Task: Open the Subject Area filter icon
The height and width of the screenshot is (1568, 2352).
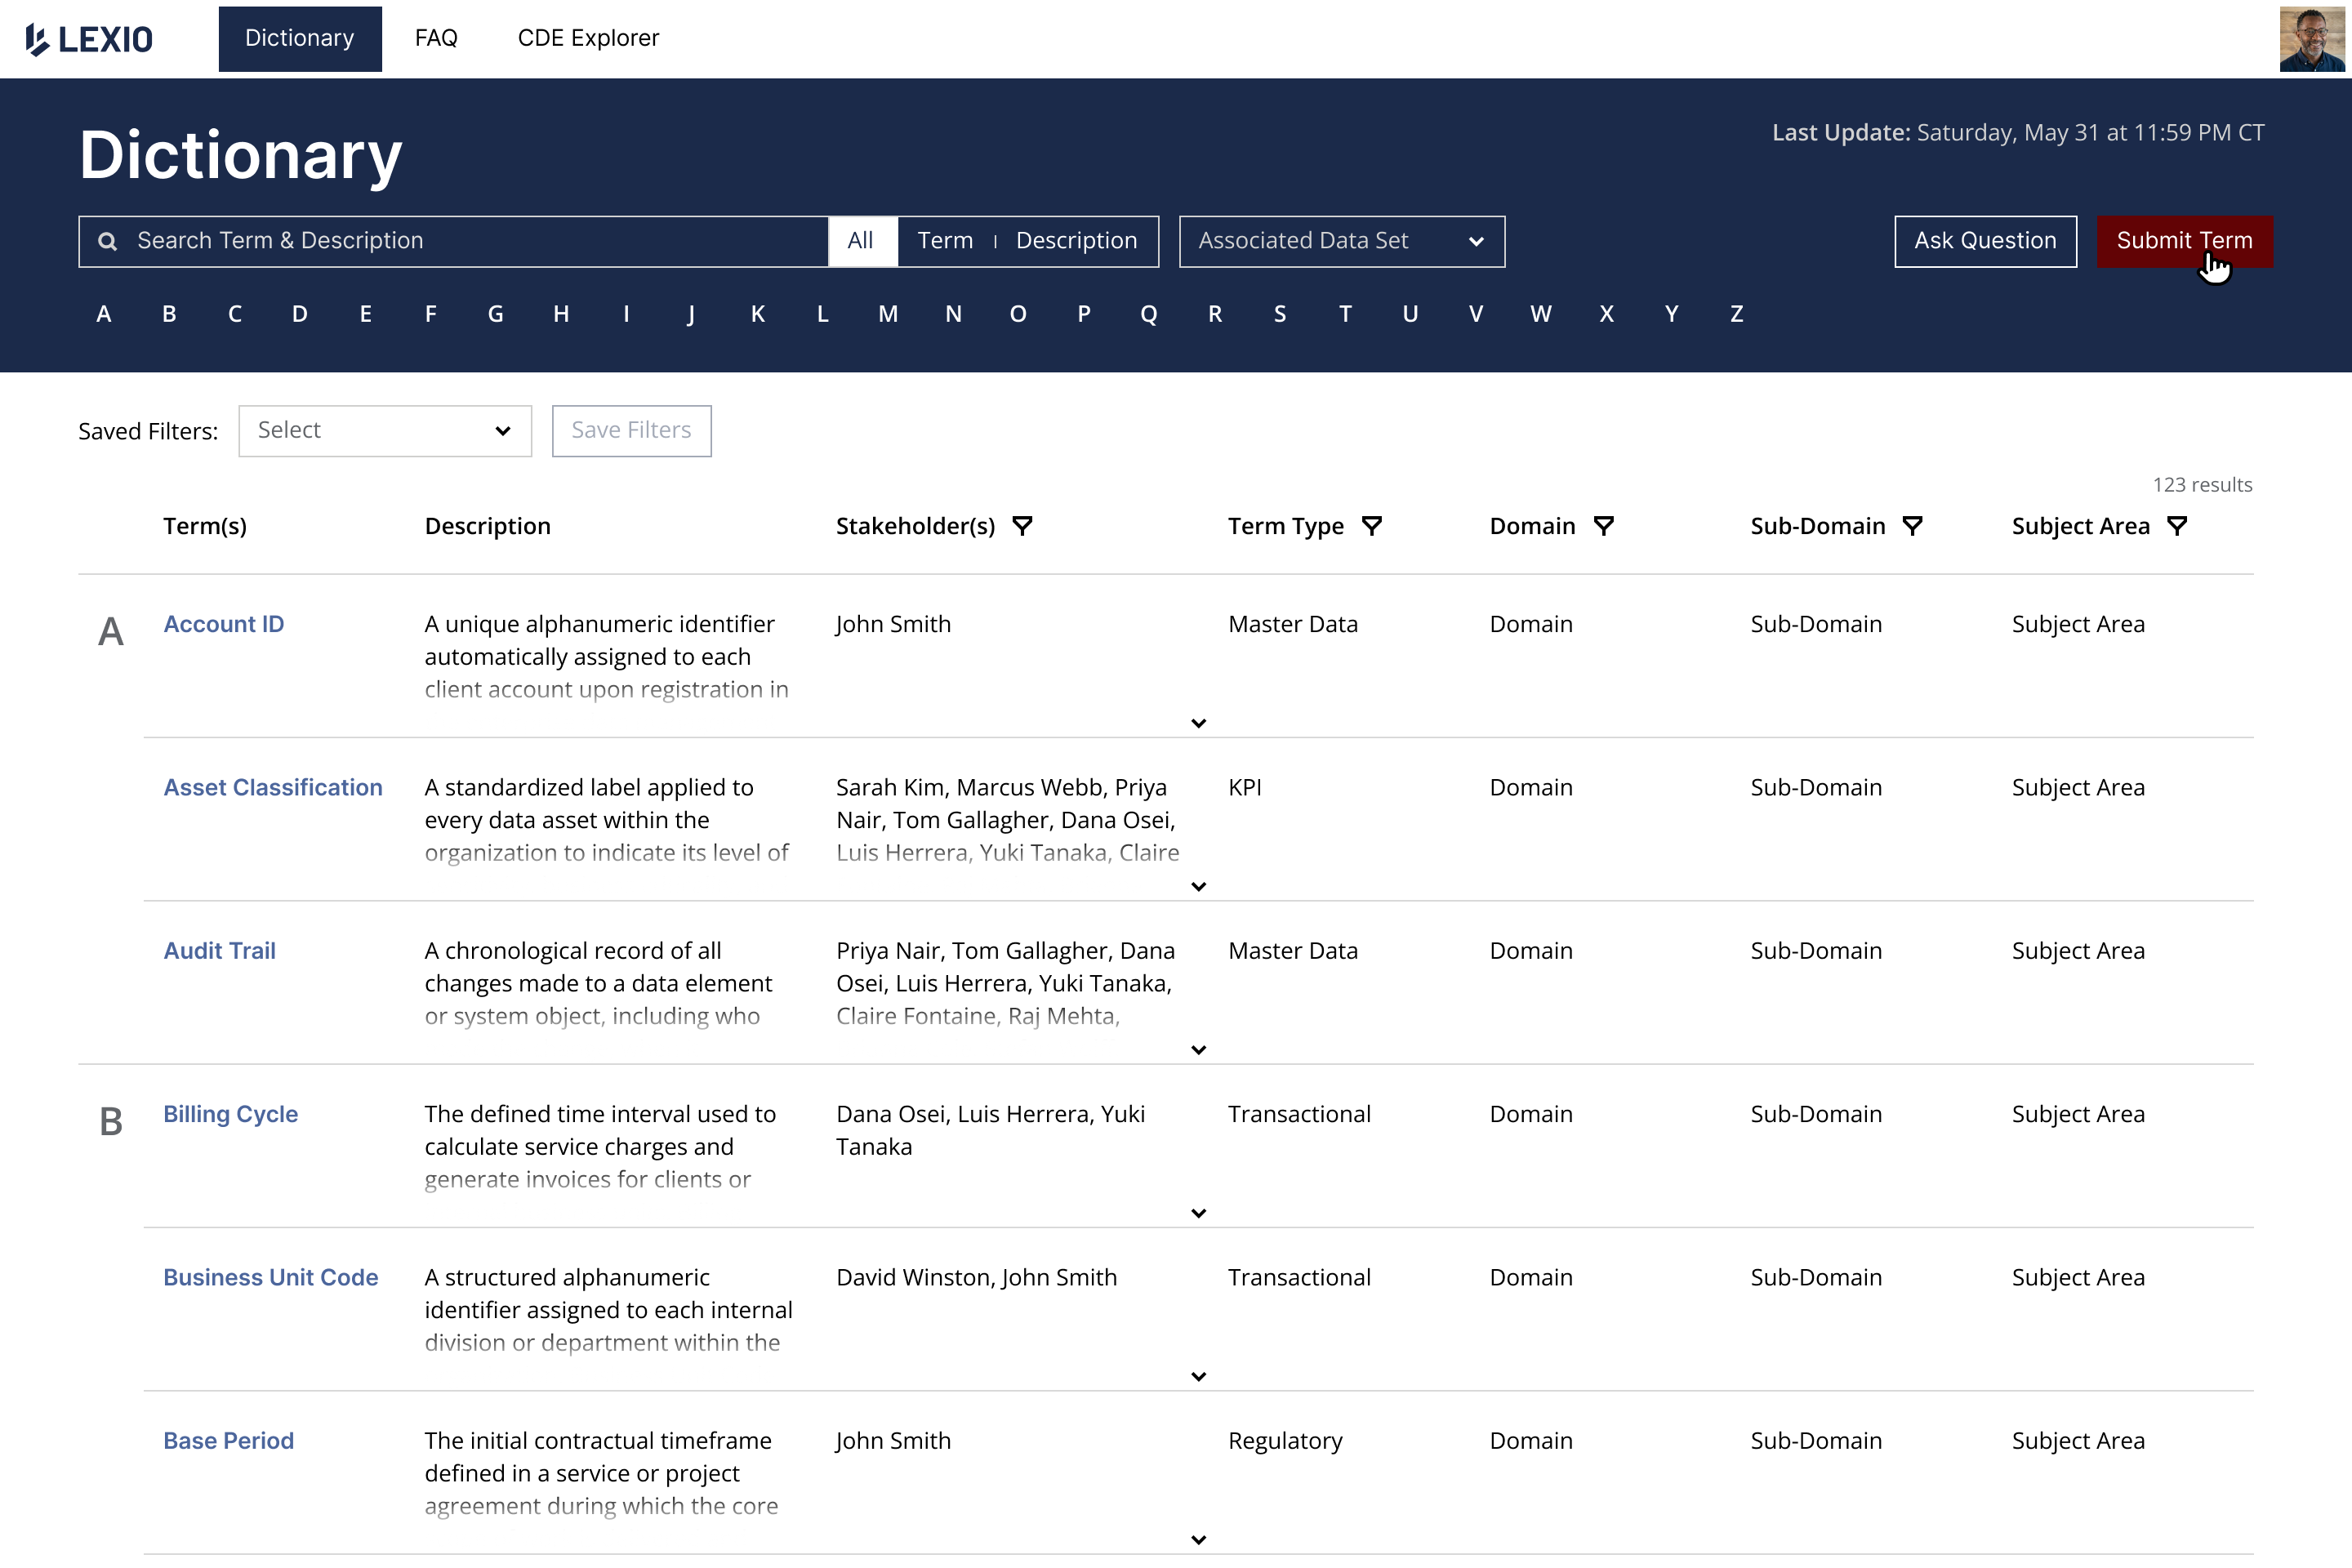Action: click(x=2177, y=526)
